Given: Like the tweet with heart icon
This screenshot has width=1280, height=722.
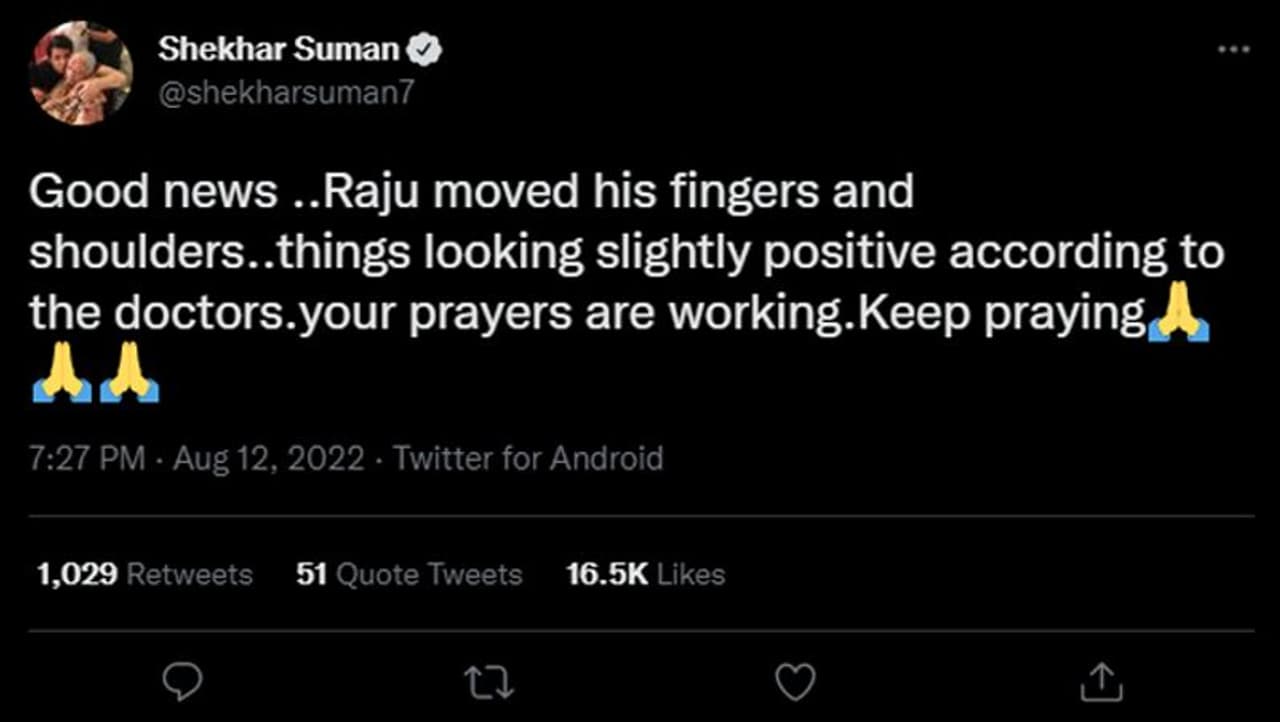Looking at the screenshot, I should click(x=796, y=682).
